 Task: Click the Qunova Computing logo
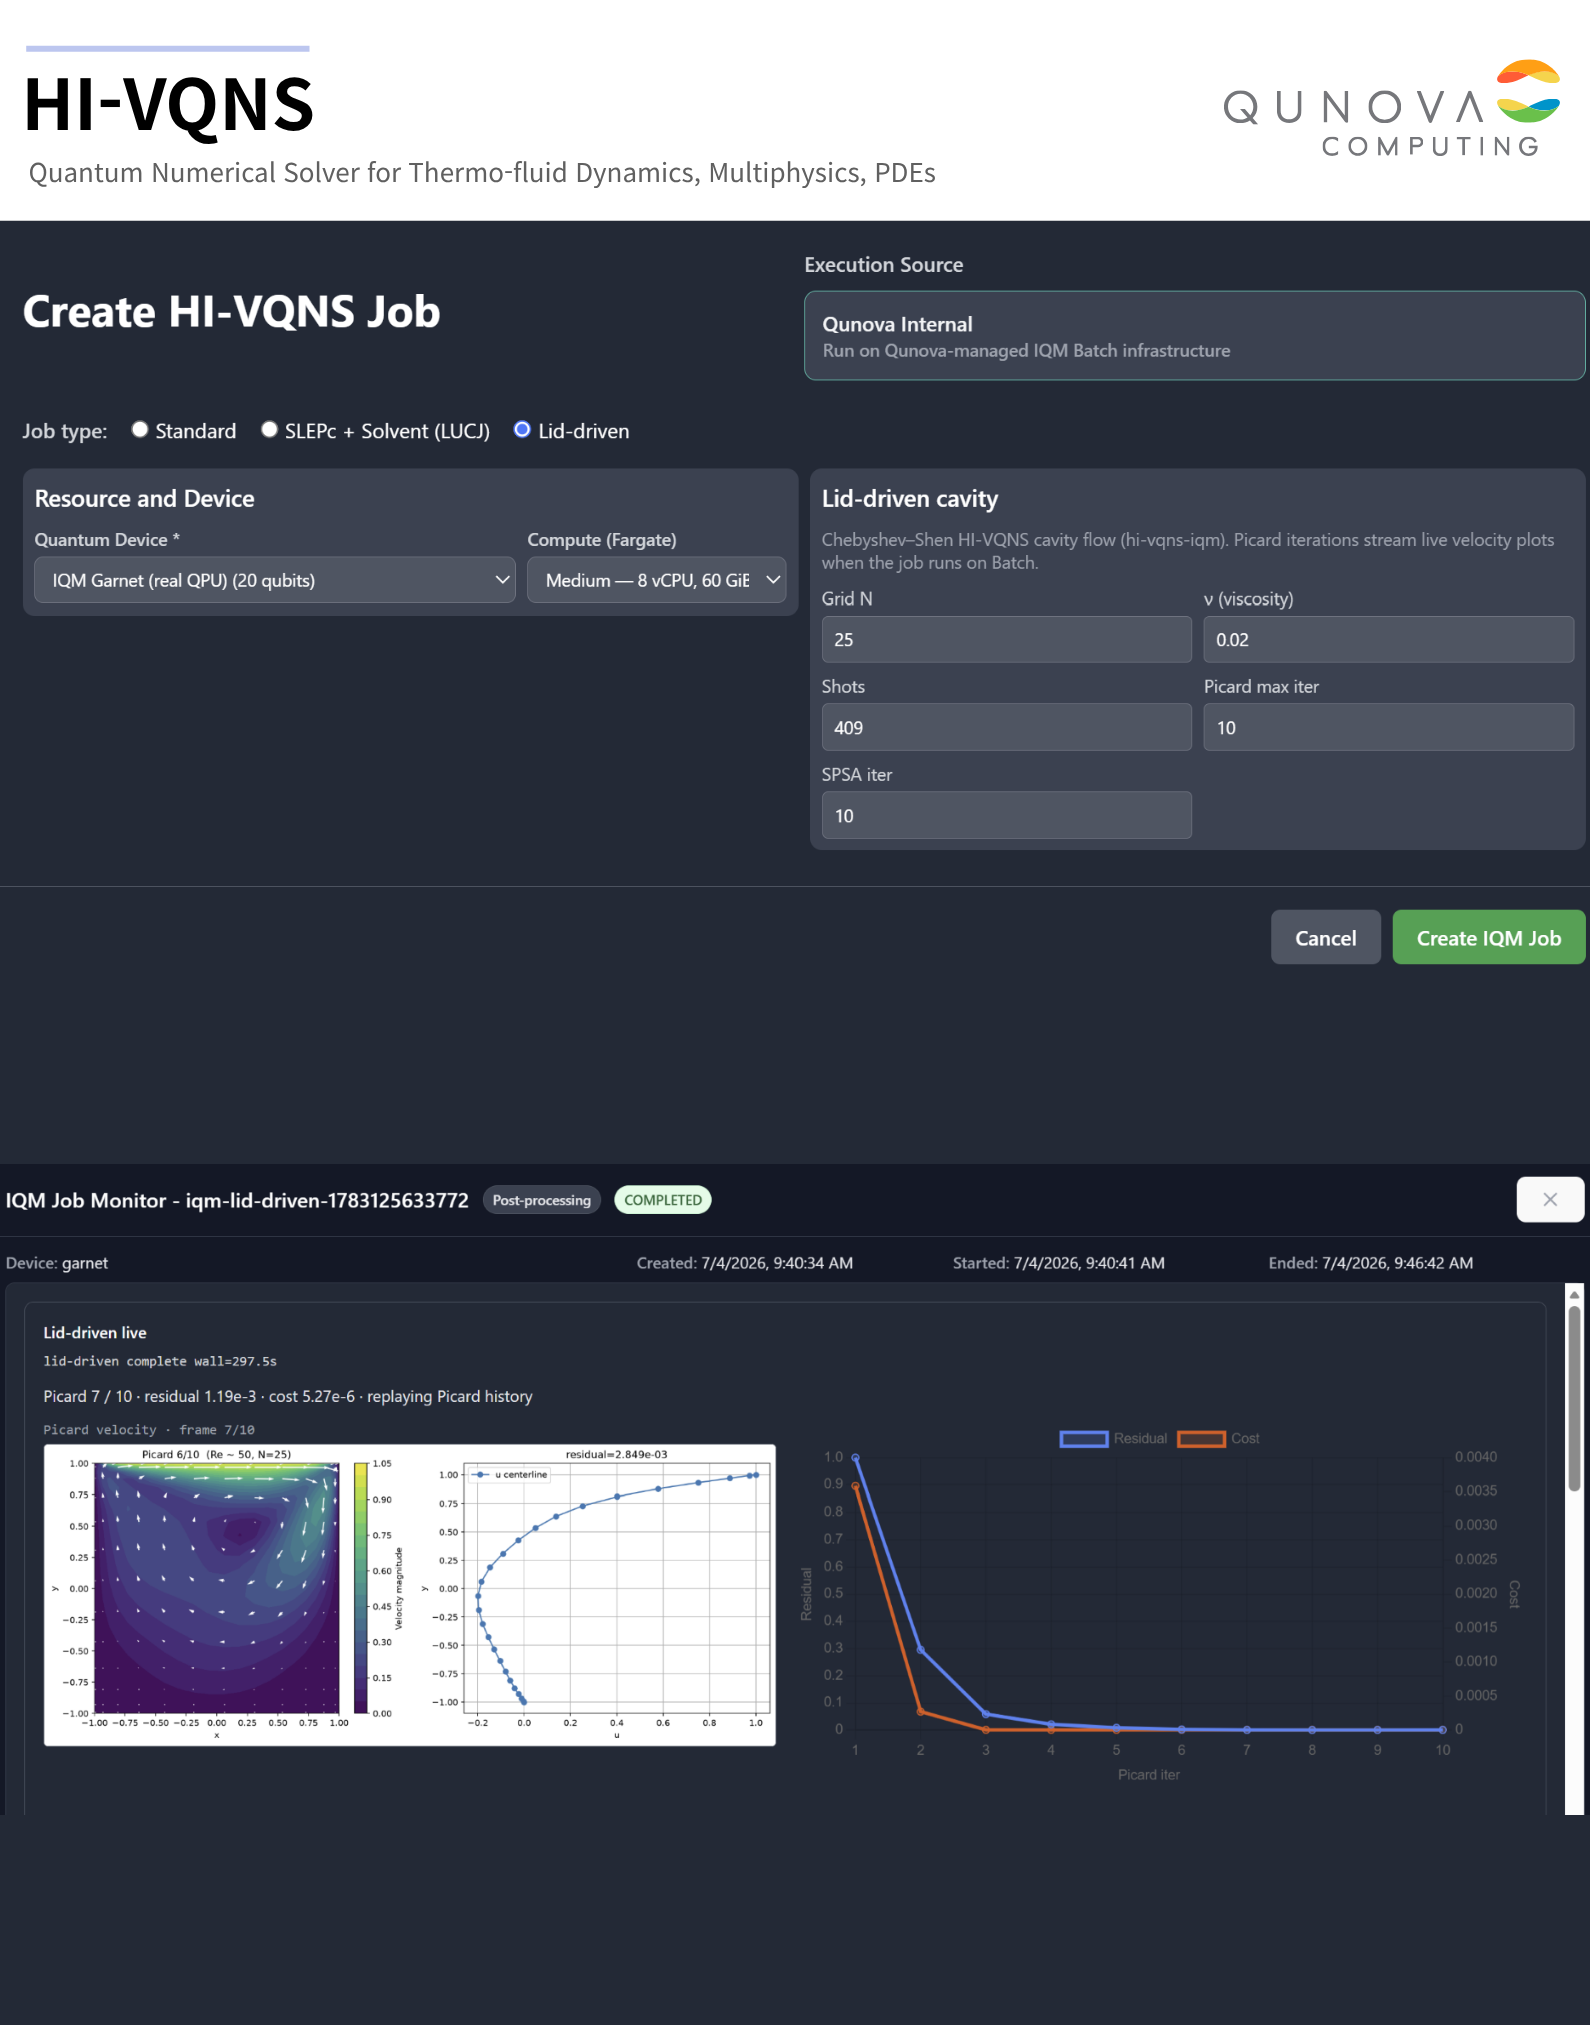pos(1392,108)
